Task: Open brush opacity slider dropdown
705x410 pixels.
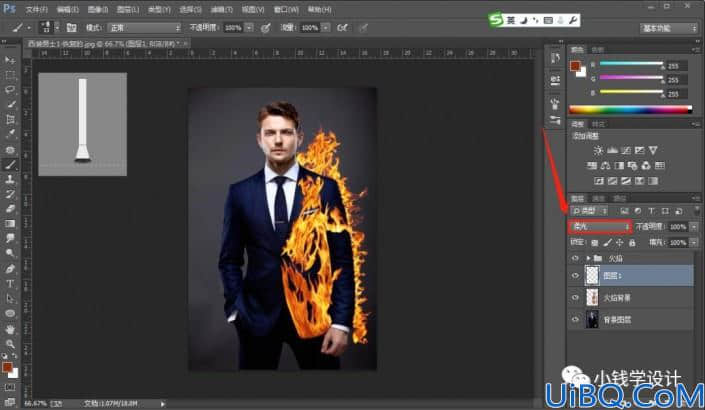Action: click(250, 28)
